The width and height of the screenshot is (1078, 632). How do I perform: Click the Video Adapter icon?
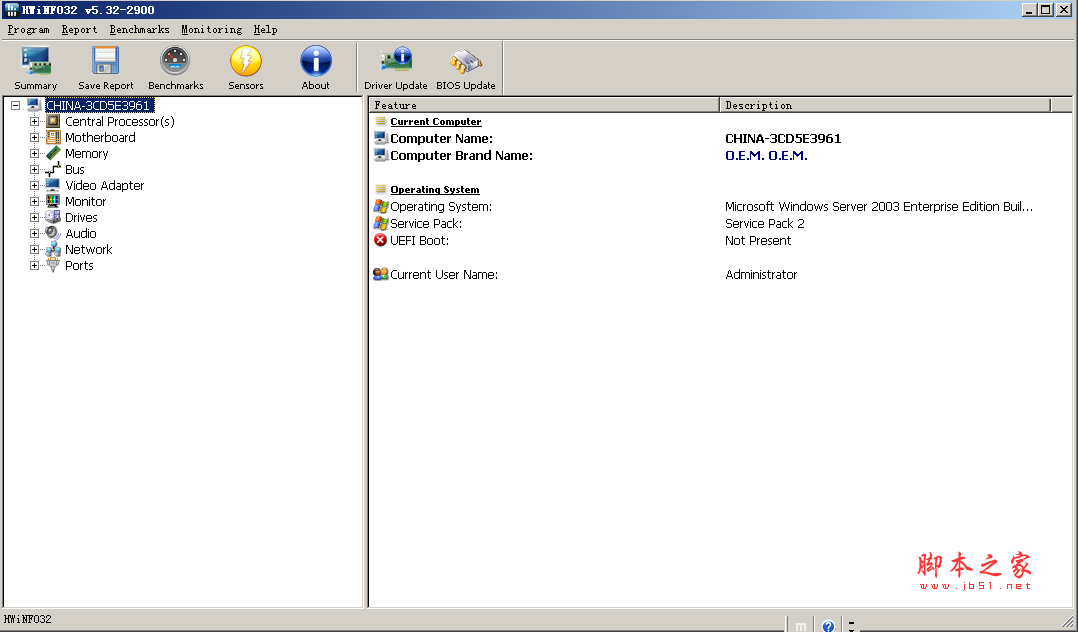click(53, 186)
